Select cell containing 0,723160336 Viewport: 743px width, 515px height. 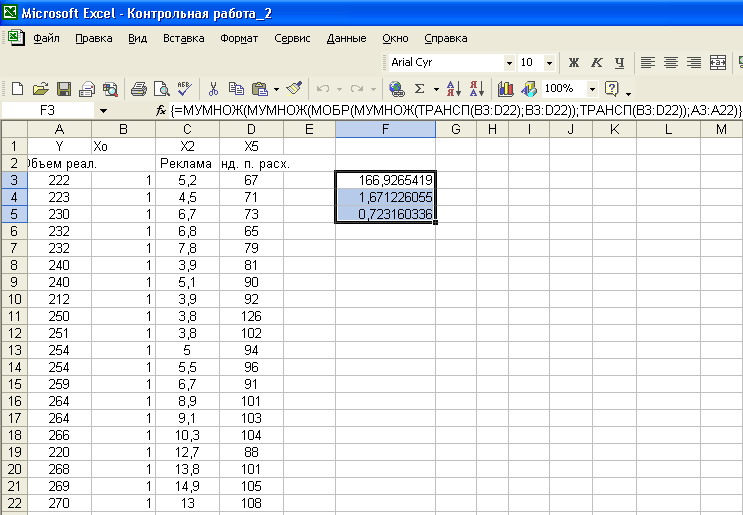tap(385, 214)
